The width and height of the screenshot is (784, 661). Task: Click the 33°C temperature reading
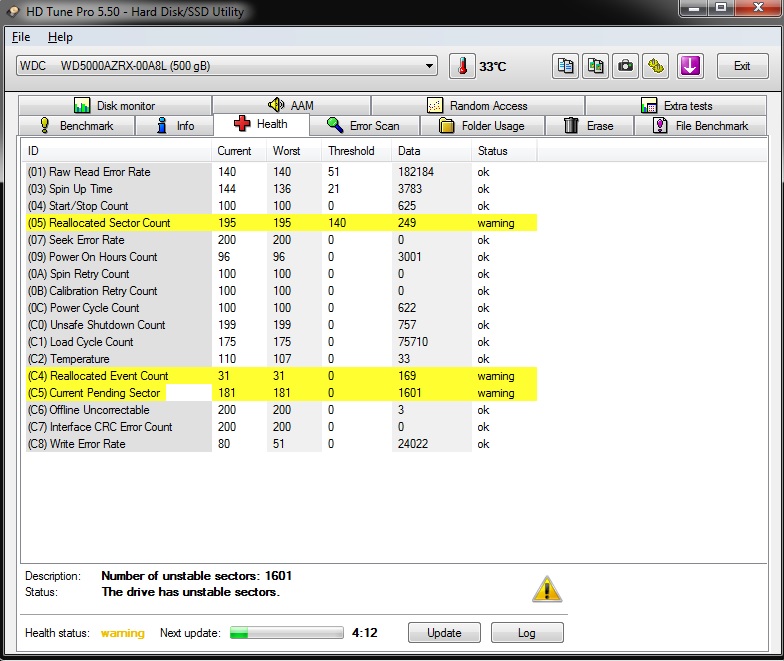tap(492, 66)
